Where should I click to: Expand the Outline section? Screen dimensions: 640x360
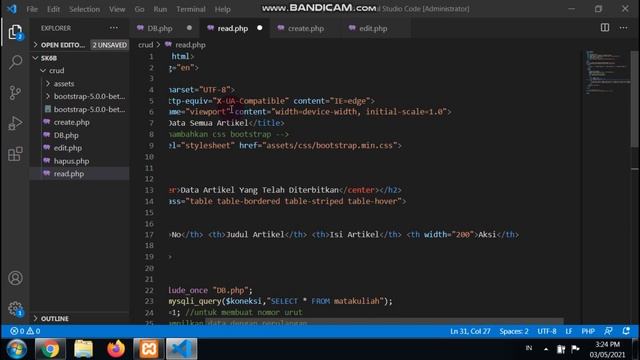click(80, 318)
